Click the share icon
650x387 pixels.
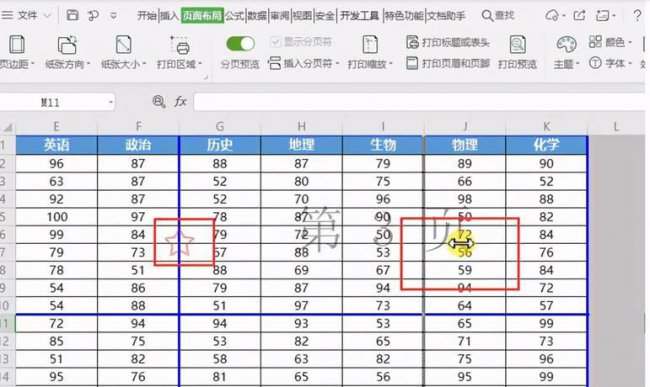(x=579, y=16)
